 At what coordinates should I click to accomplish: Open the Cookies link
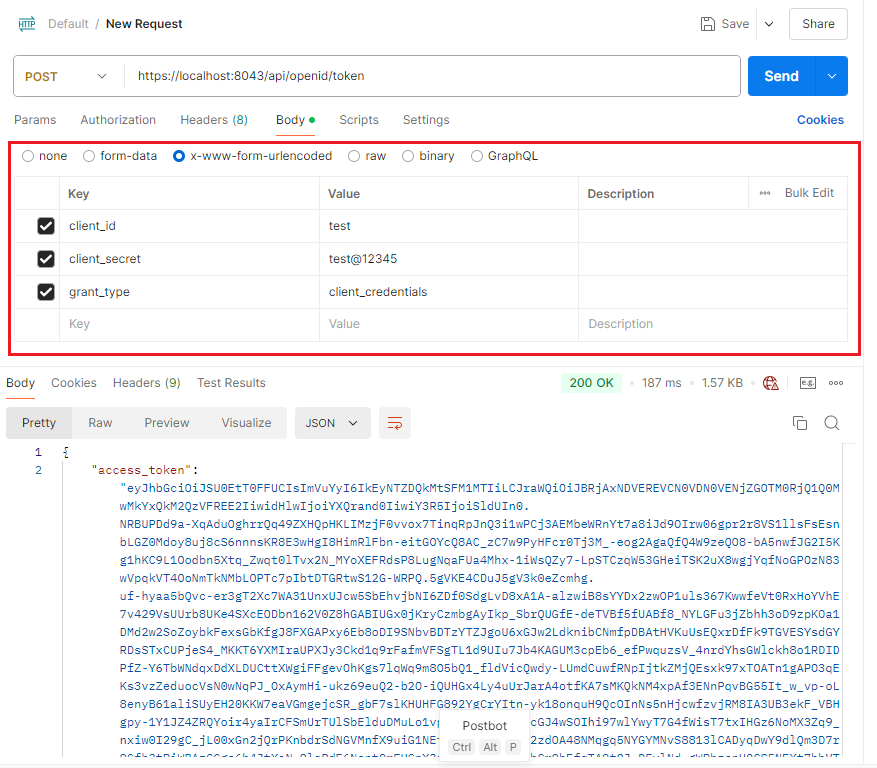coord(820,120)
